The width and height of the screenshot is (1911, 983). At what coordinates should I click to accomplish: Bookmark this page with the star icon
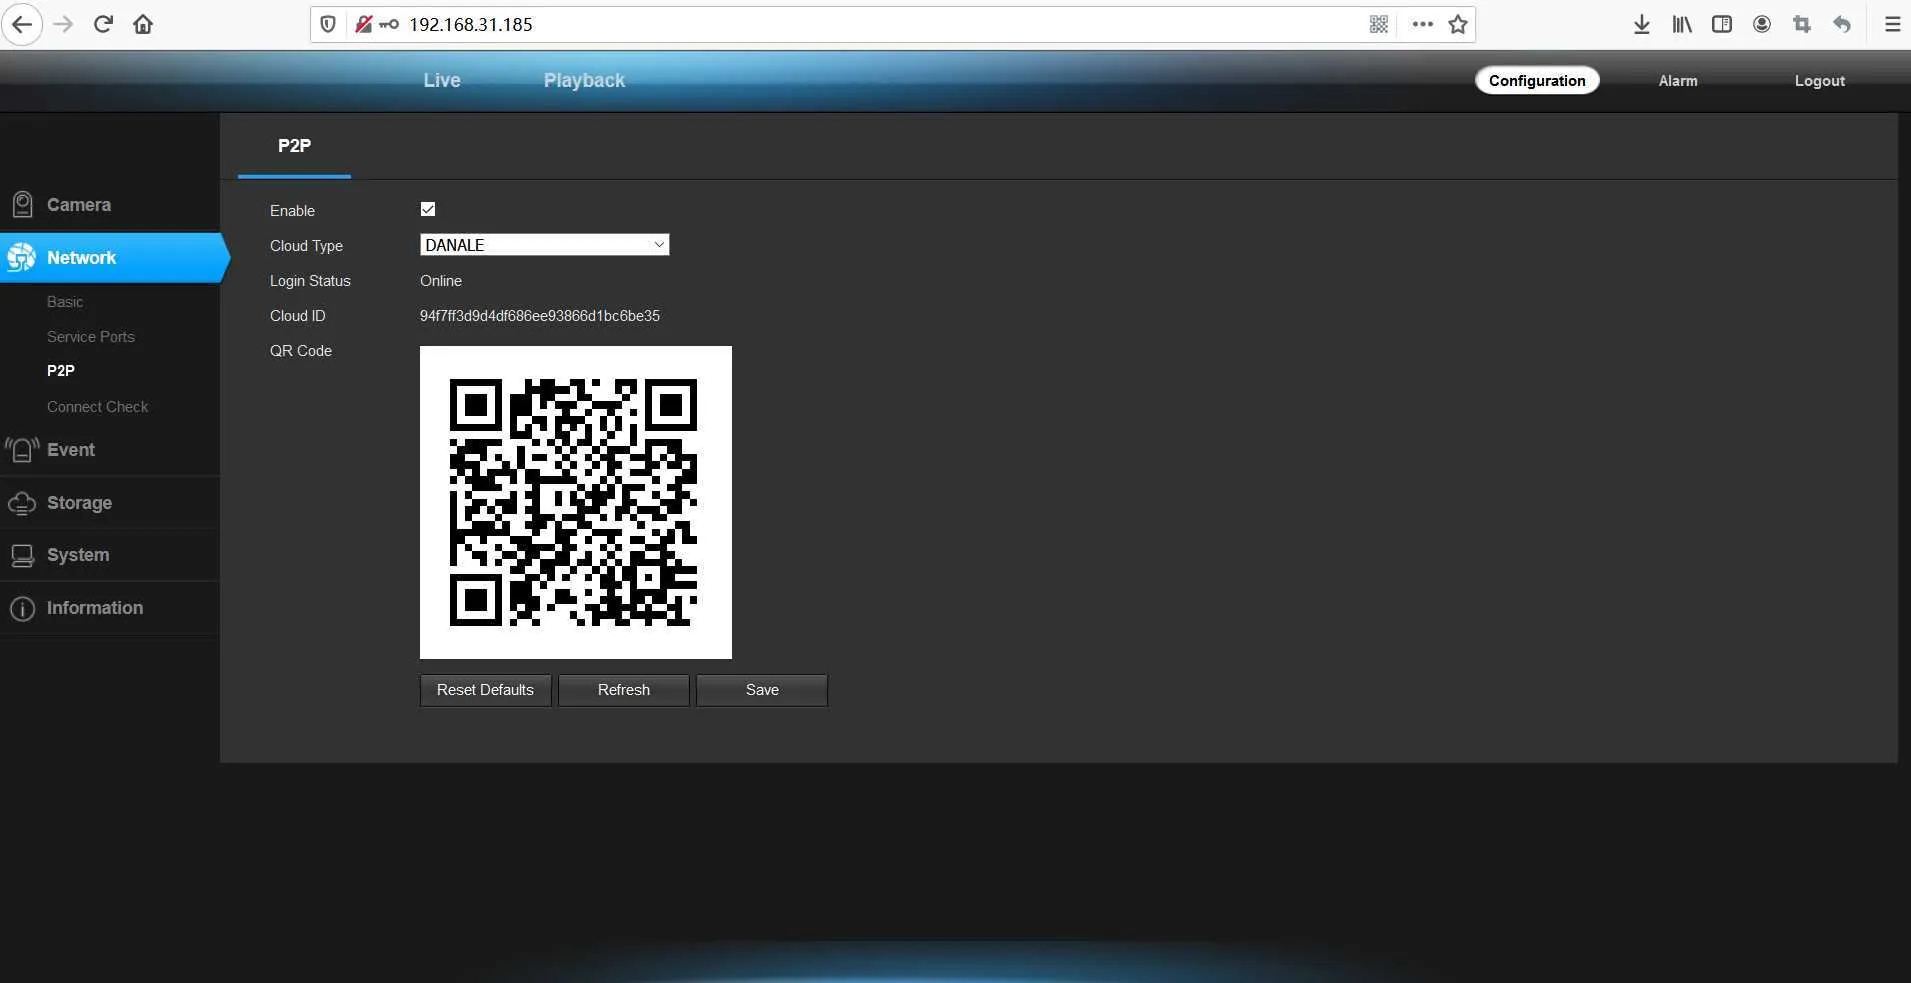click(1458, 24)
